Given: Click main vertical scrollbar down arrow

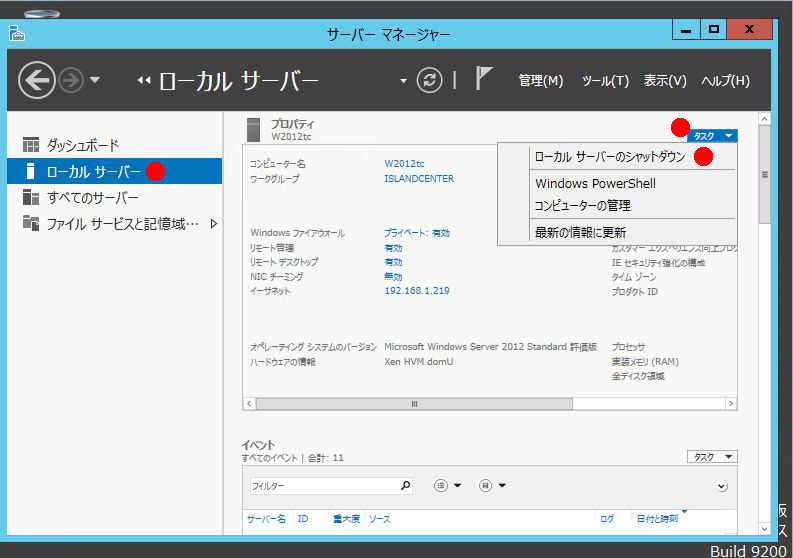Looking at the screenshot, I should [x=765, y=529].
